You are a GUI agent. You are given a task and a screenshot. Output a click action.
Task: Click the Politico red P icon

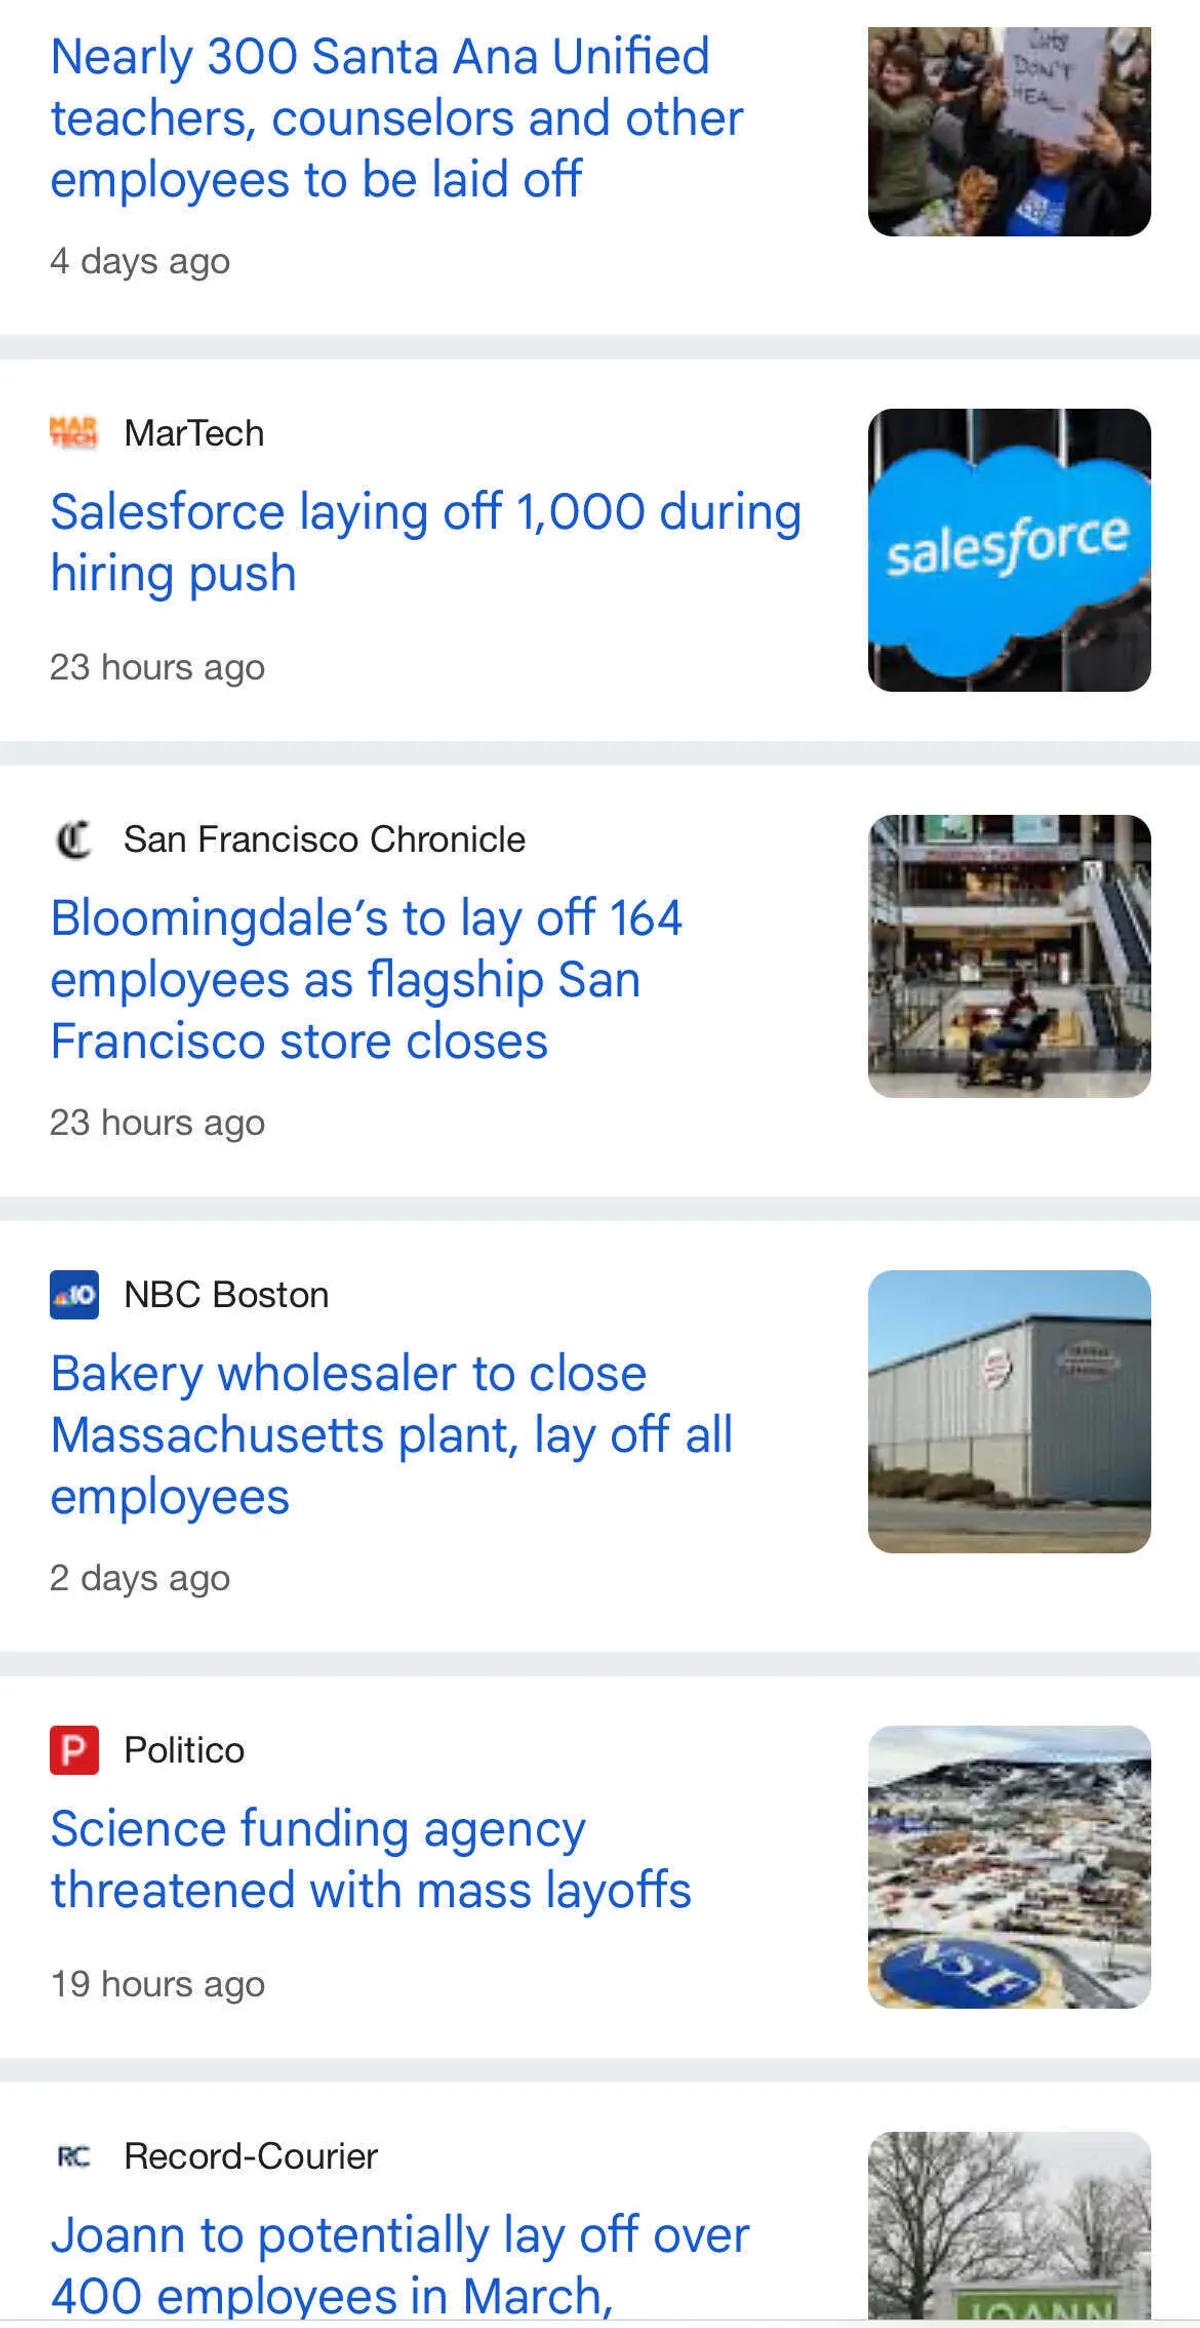[74, 1750]
